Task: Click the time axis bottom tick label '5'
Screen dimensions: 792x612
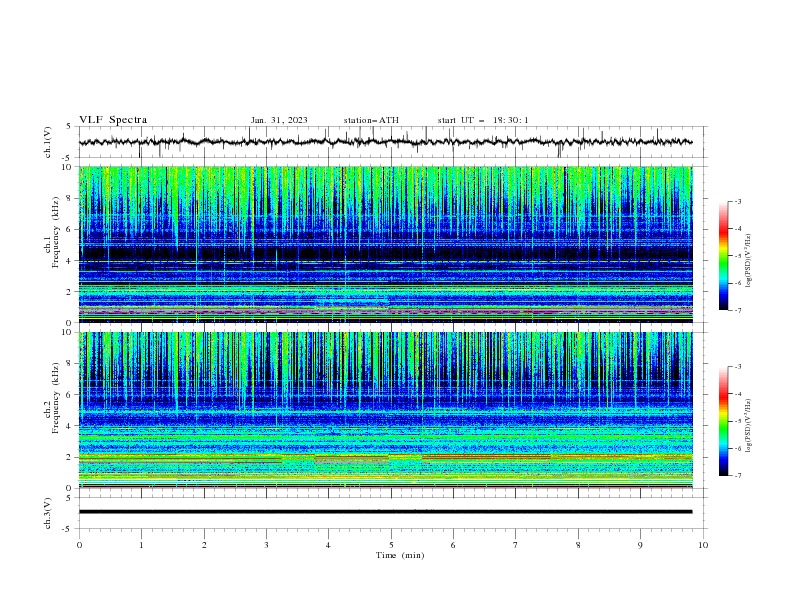Action: [391, 545]
